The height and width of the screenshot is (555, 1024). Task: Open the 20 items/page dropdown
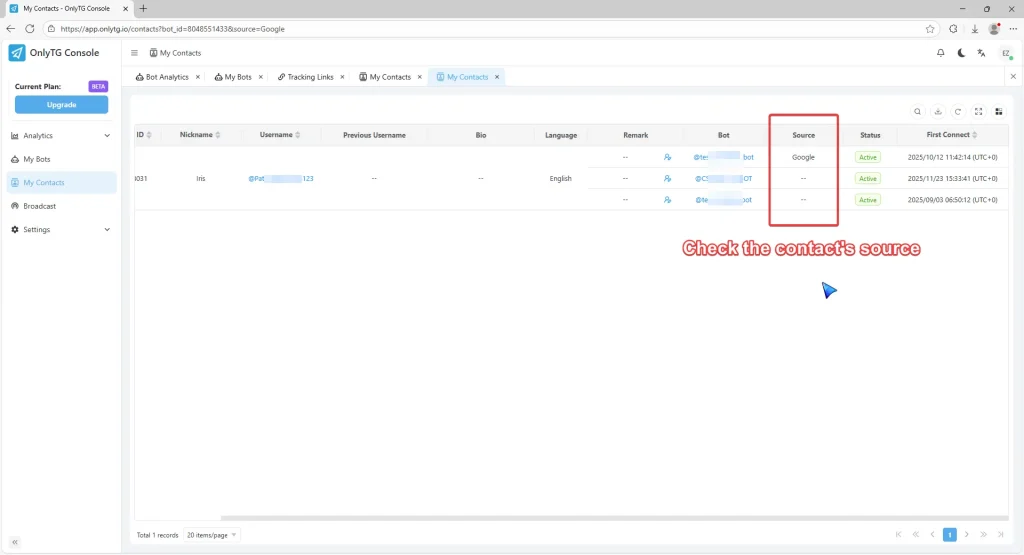tap(212, 535)
